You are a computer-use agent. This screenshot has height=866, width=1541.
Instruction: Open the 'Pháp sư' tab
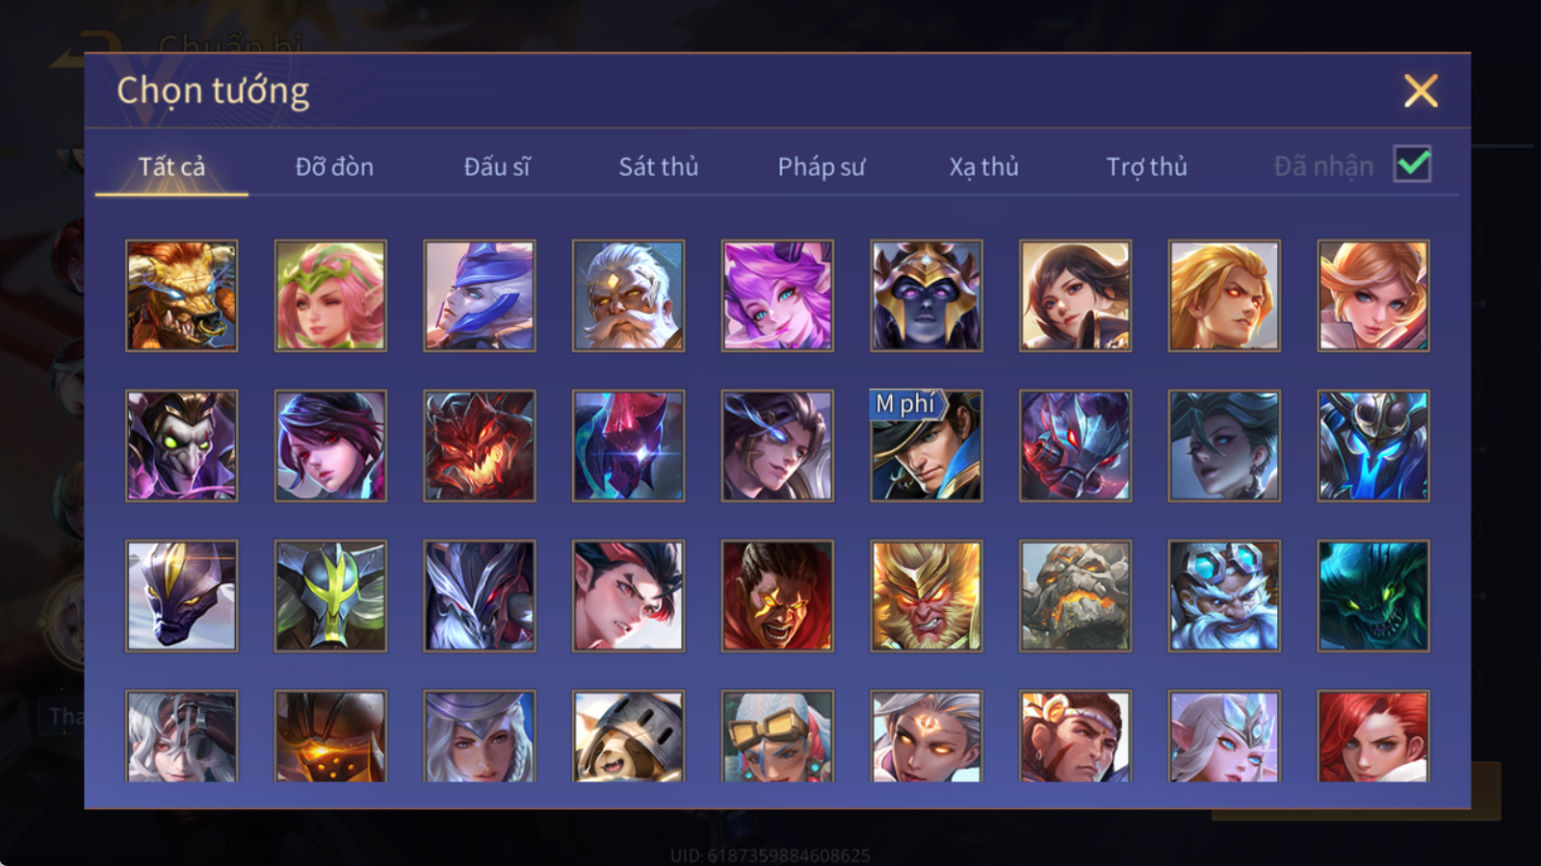(x=821, y=166)
